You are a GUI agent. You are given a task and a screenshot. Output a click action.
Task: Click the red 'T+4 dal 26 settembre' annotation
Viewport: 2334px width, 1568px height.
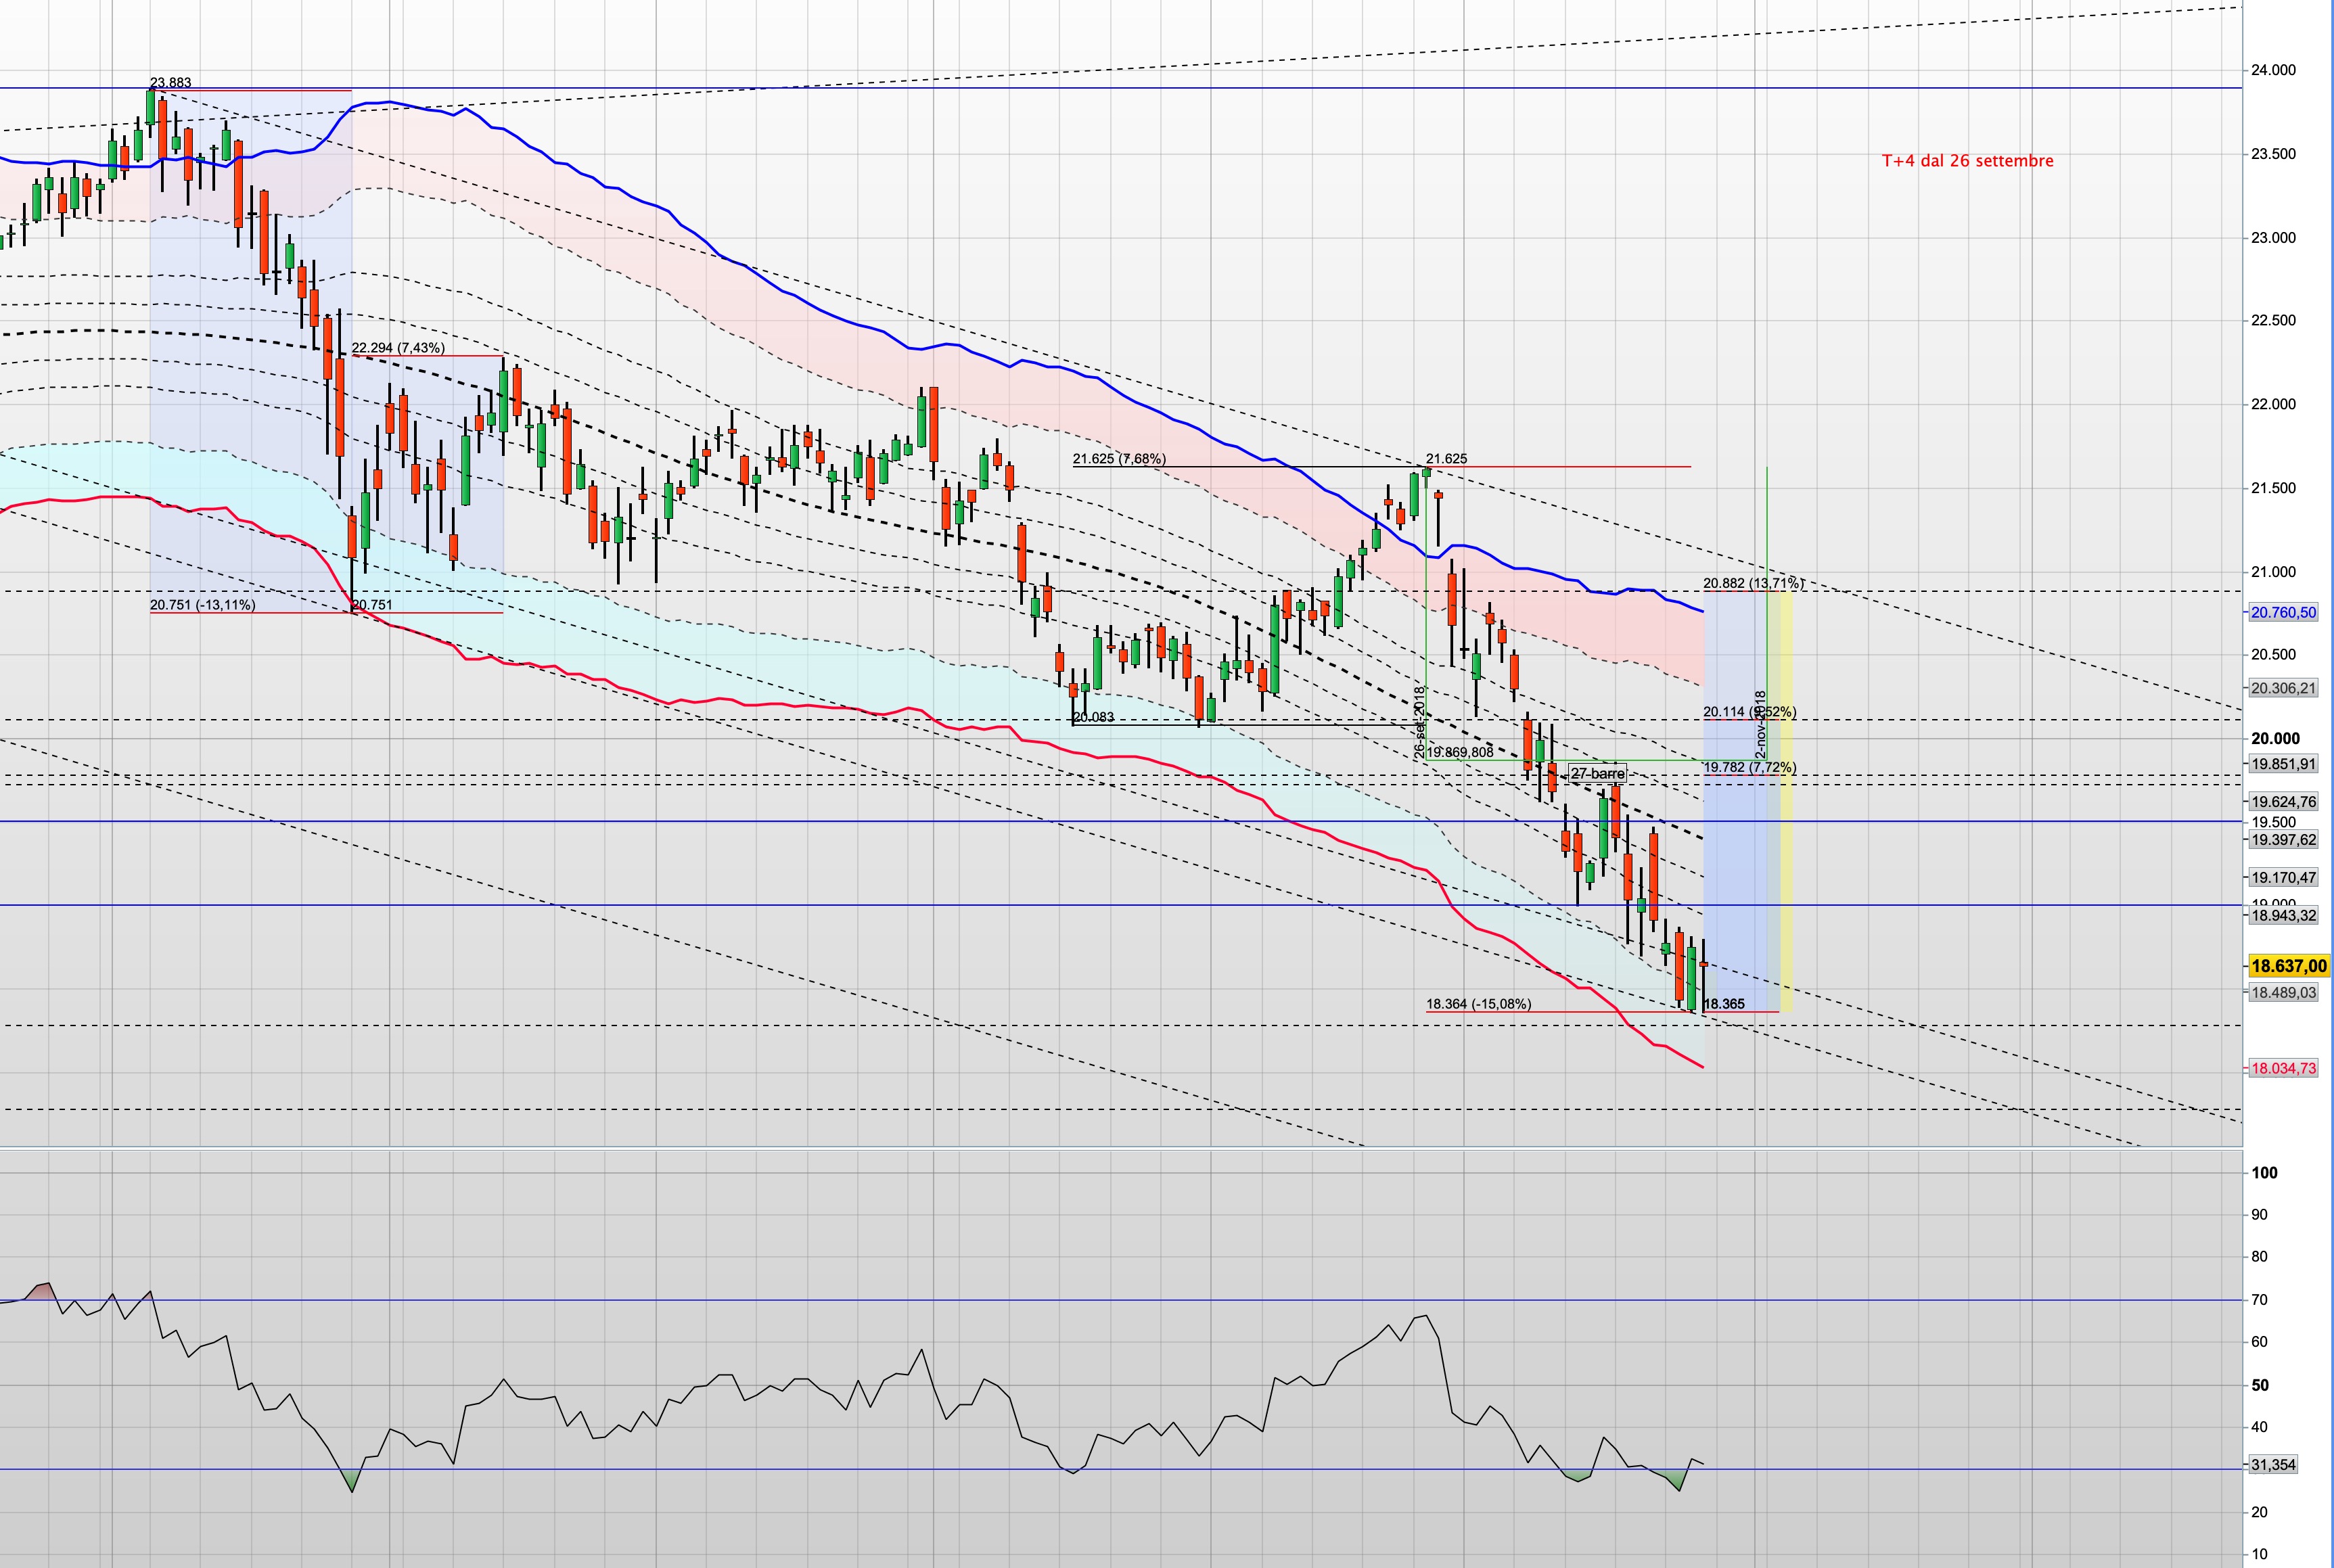click(x=1967, y=160)
